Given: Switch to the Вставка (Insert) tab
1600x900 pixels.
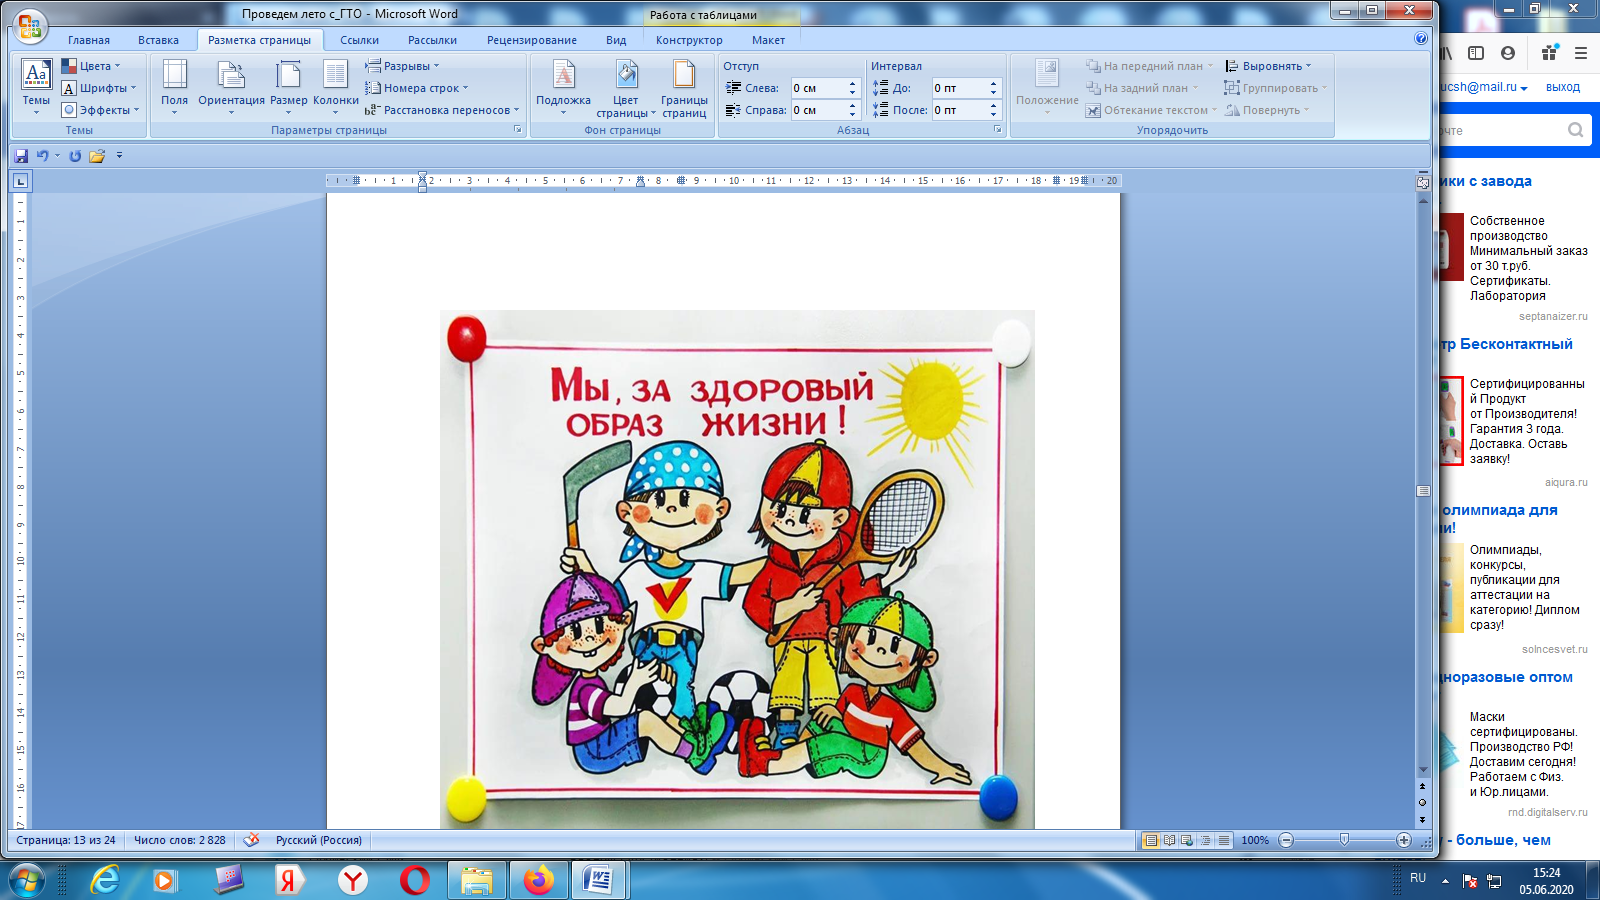Looking at the screenshot, I should pos(158,40).
